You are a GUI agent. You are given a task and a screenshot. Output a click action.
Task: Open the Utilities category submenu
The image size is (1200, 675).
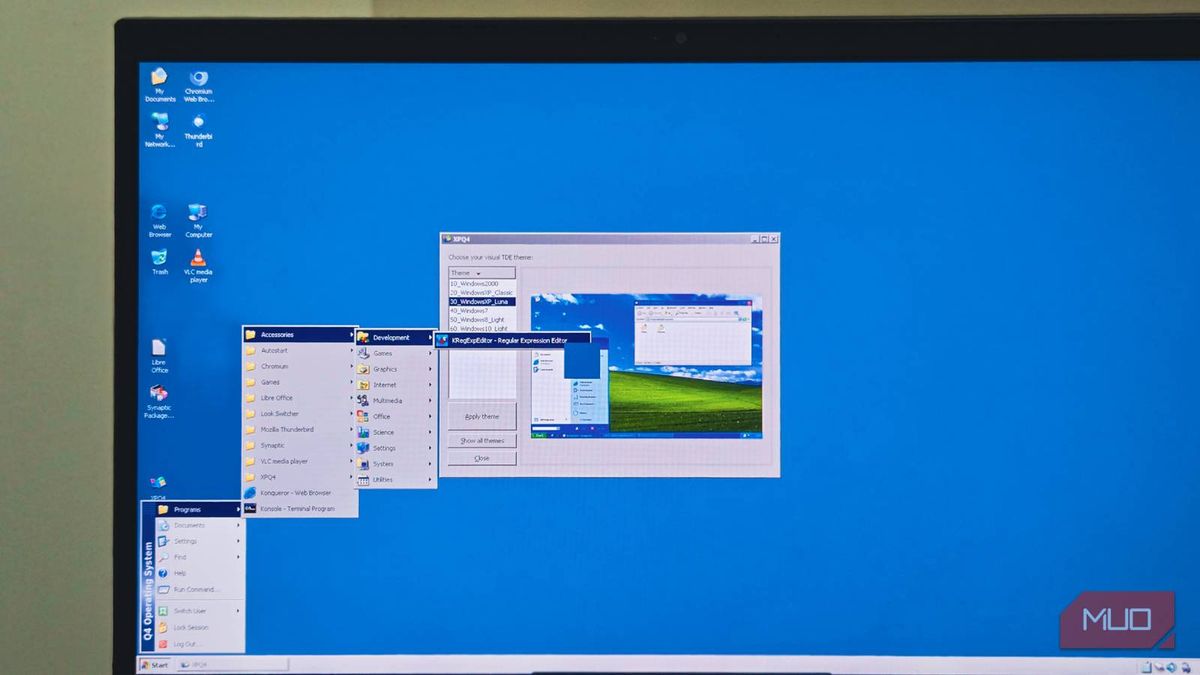tap(396, 480)
